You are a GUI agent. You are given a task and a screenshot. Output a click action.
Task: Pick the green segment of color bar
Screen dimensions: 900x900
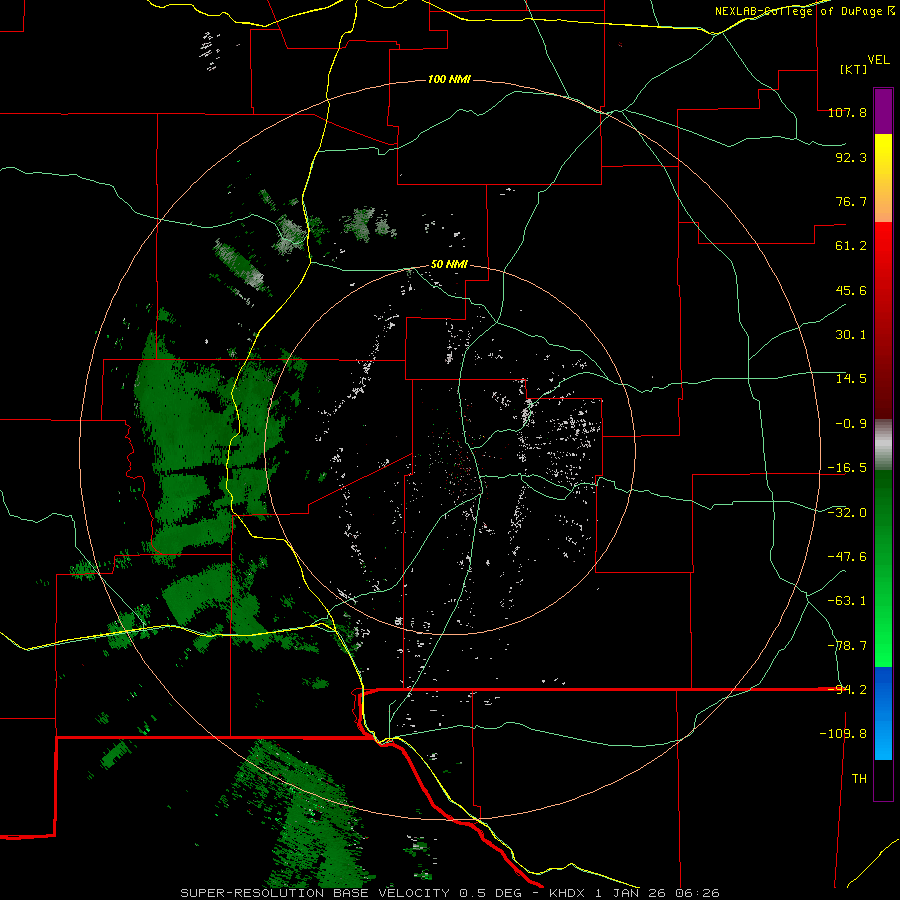pyautogui.click(x=883, y=568)
